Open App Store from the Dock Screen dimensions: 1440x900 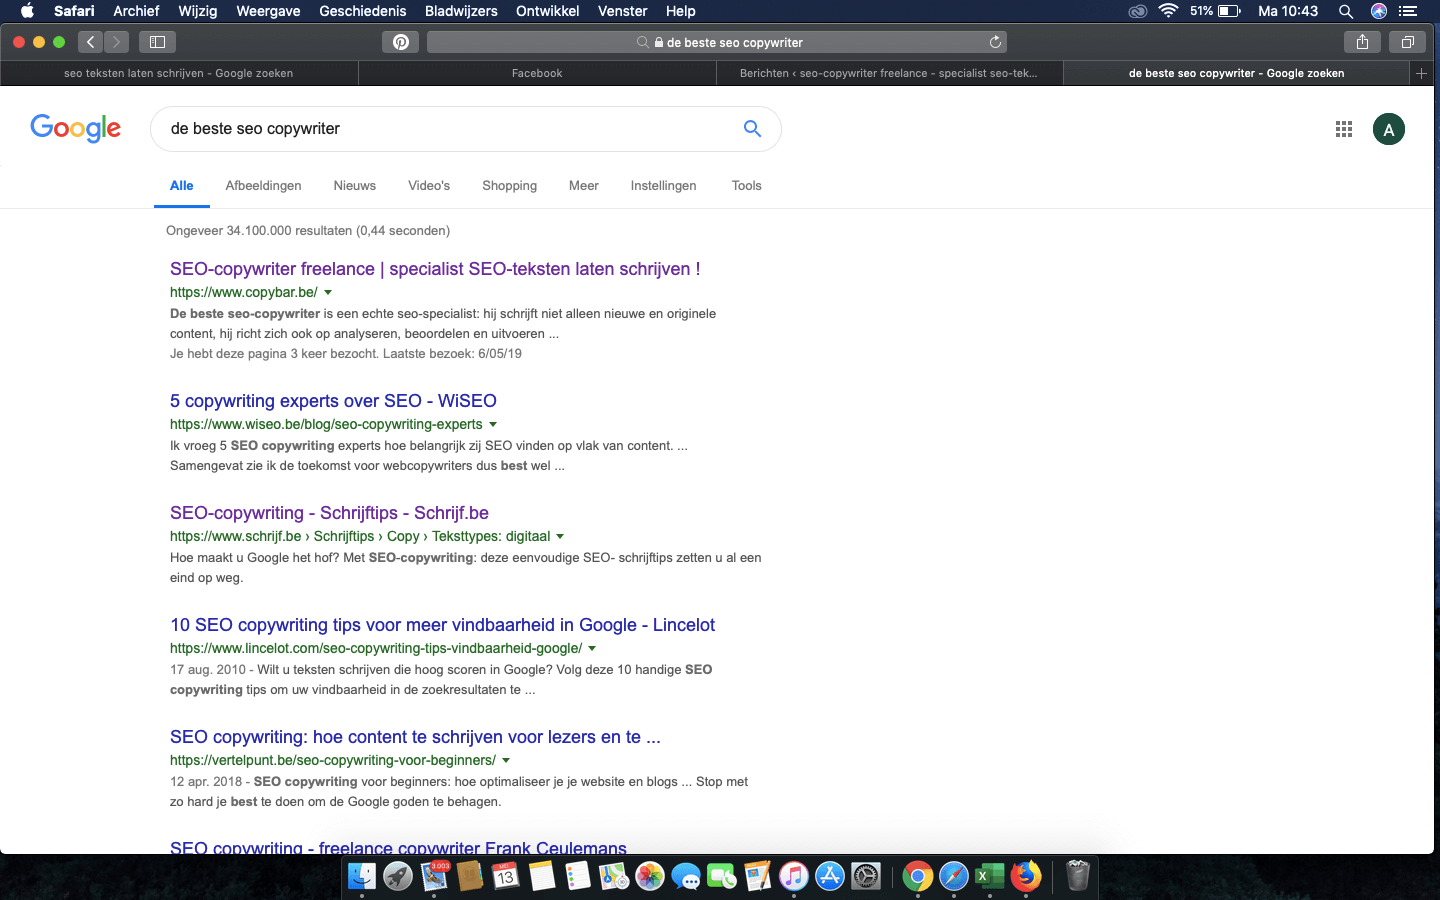830,877
